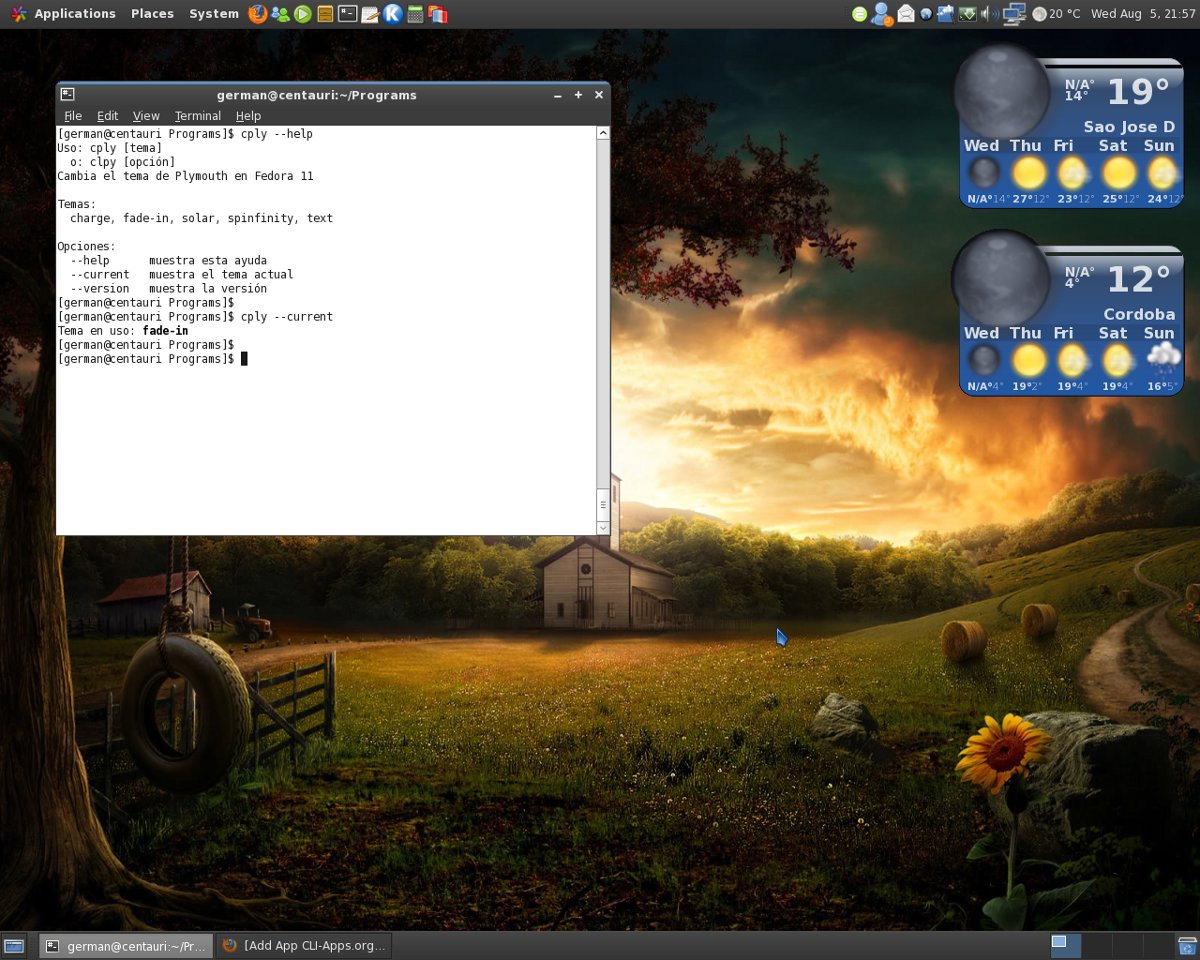Click 'Cambia el tema de Plymouth' line
The image size is (1200, 960).
tap(185, 176)
